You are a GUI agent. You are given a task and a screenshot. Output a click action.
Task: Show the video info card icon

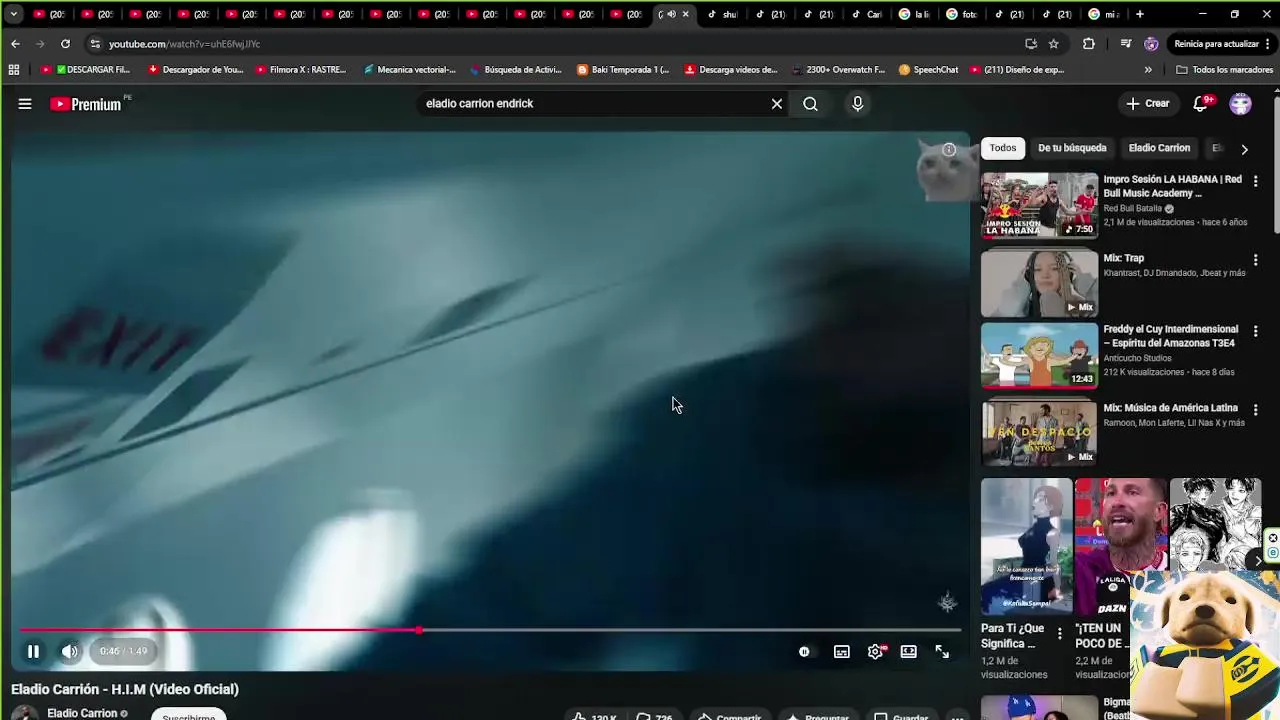click(x=949, y=150)
